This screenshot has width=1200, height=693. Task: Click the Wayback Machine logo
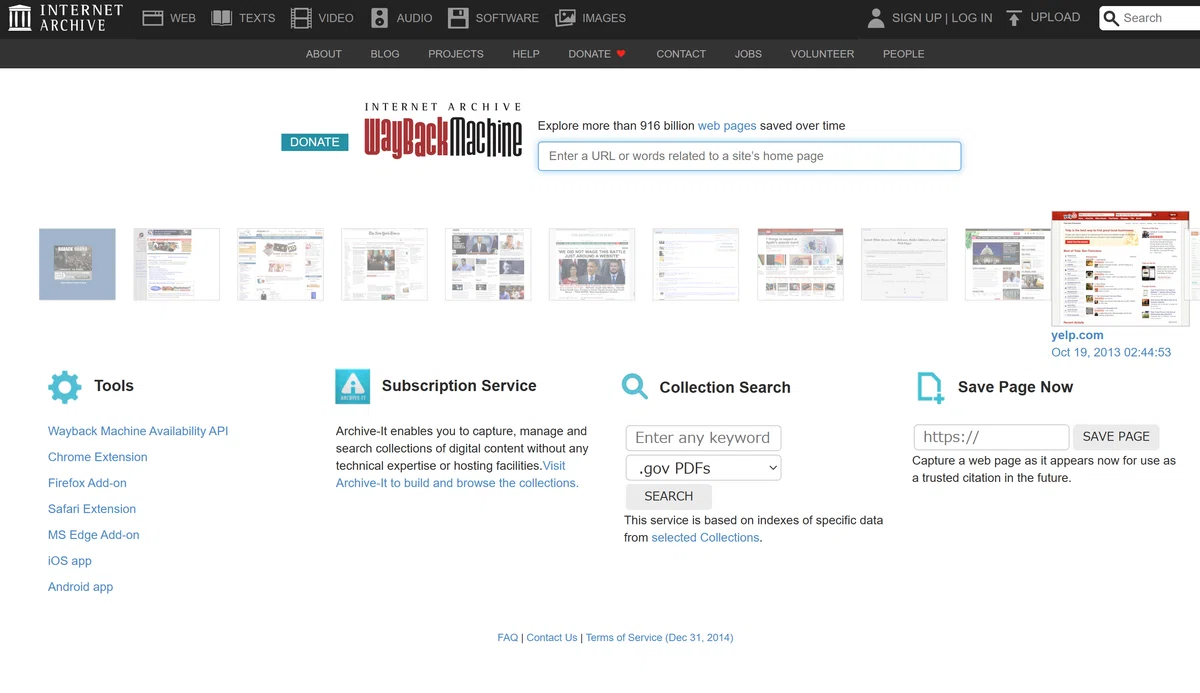[443, 131]
